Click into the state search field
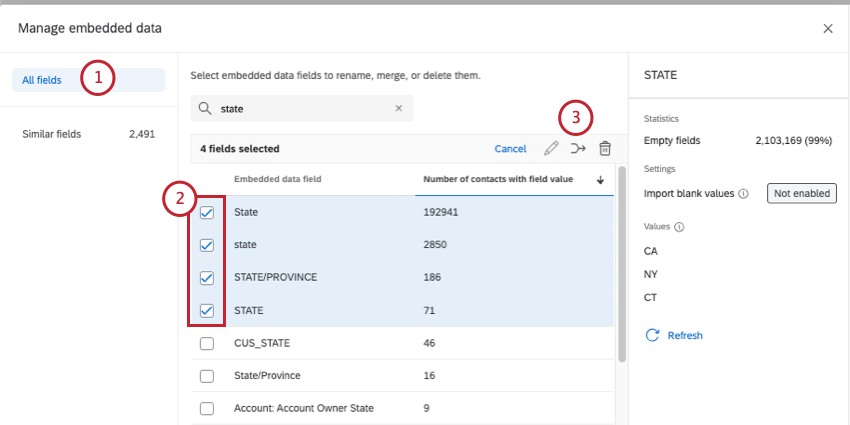 tap(300, 109)
